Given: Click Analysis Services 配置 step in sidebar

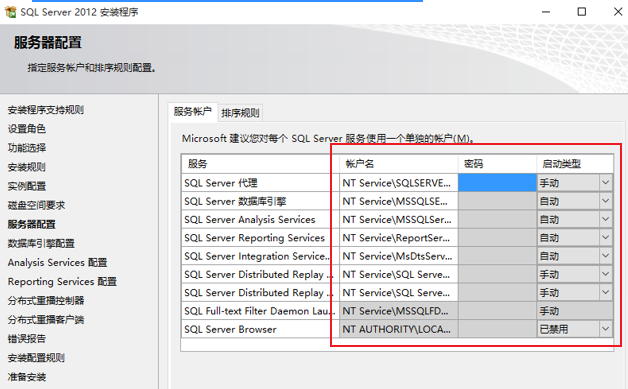Looking at the screenshot, I should [57, 262].
